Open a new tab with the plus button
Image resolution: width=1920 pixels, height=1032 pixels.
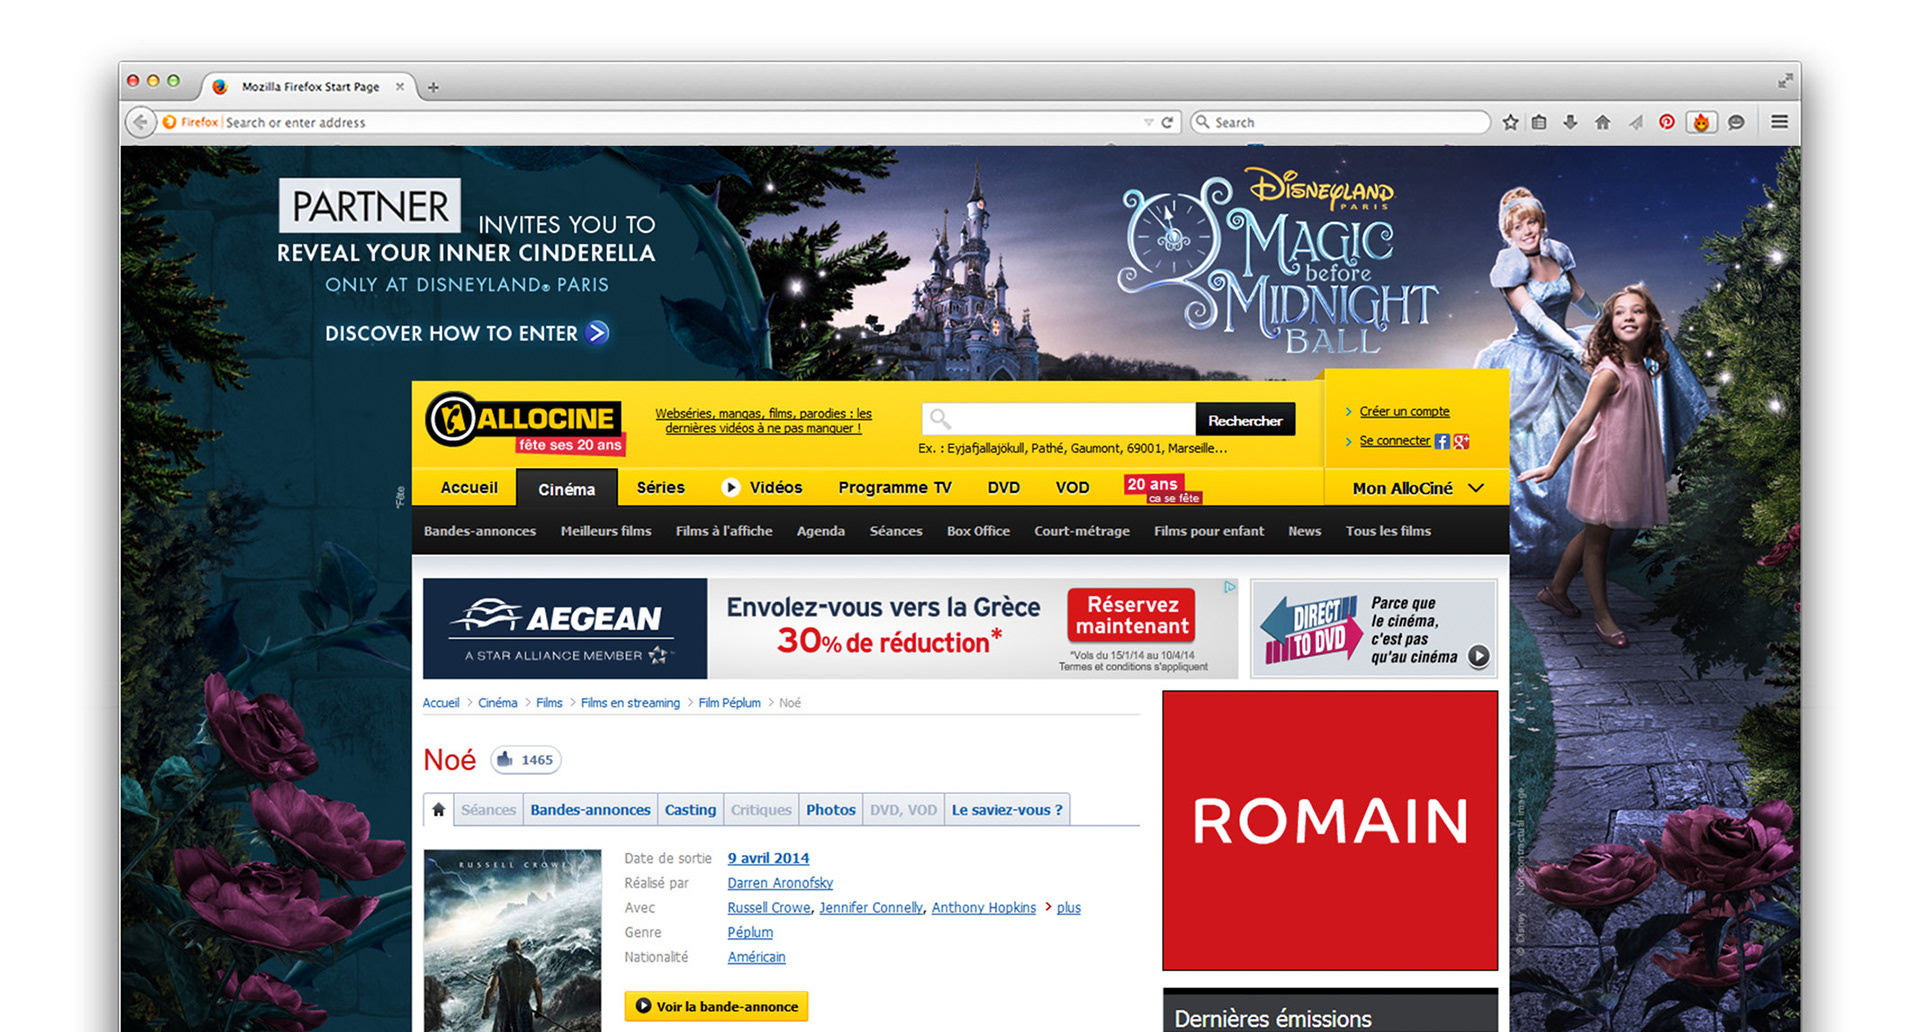coord(433,87)
